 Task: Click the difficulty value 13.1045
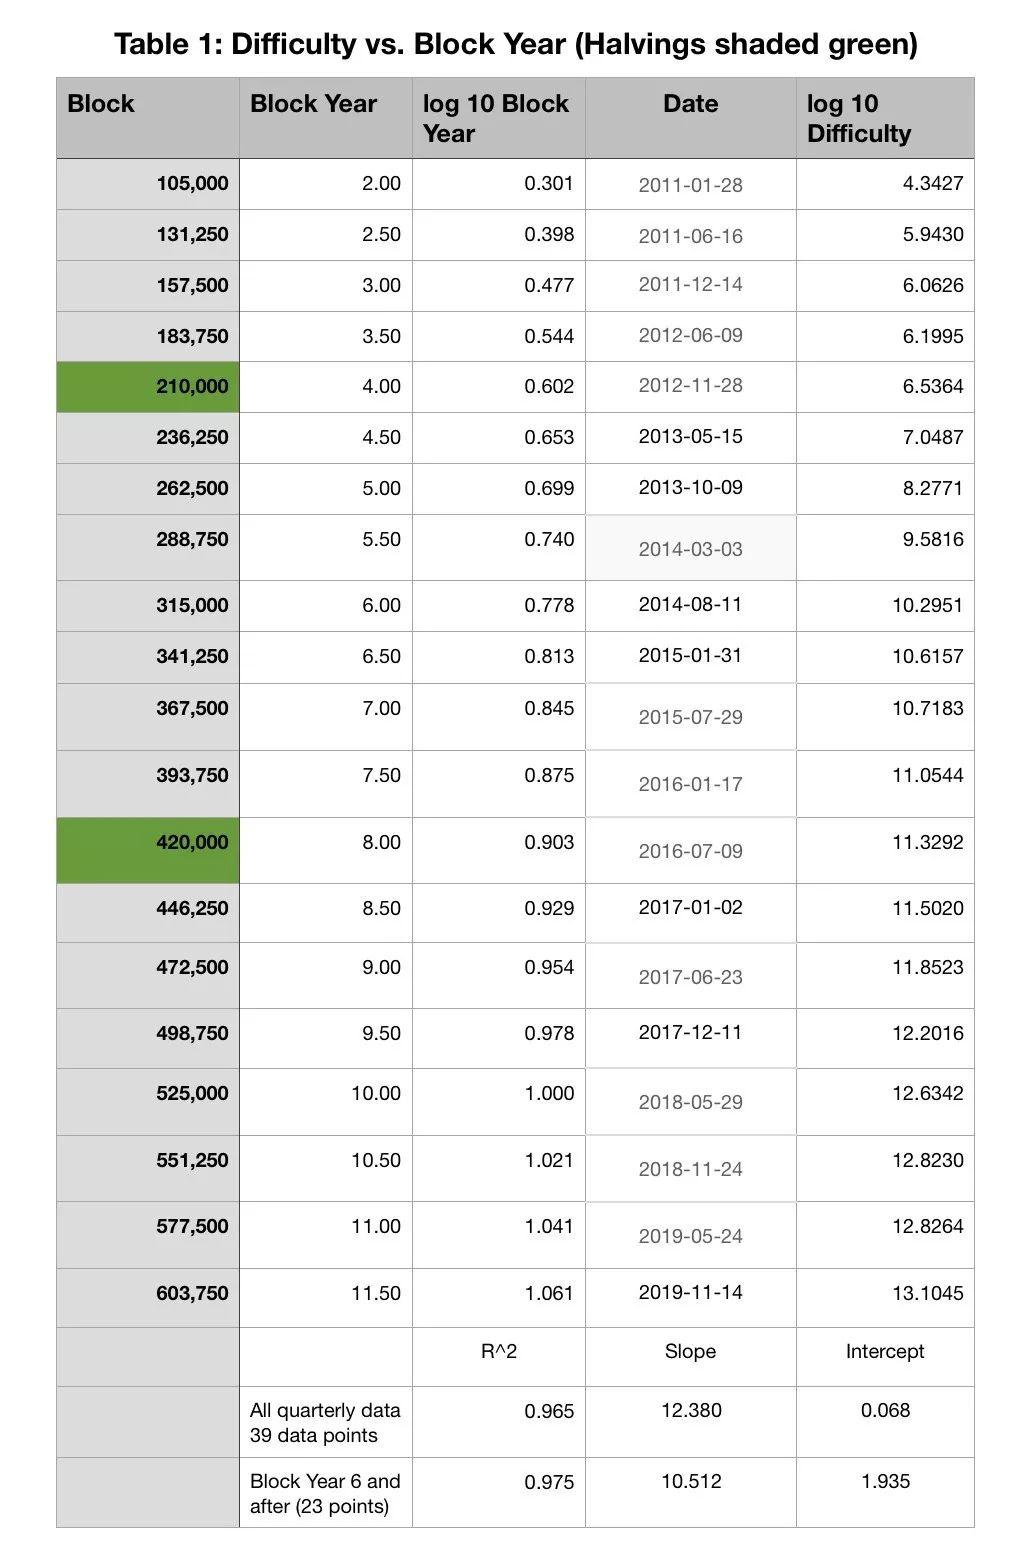tap(927, 1293)
